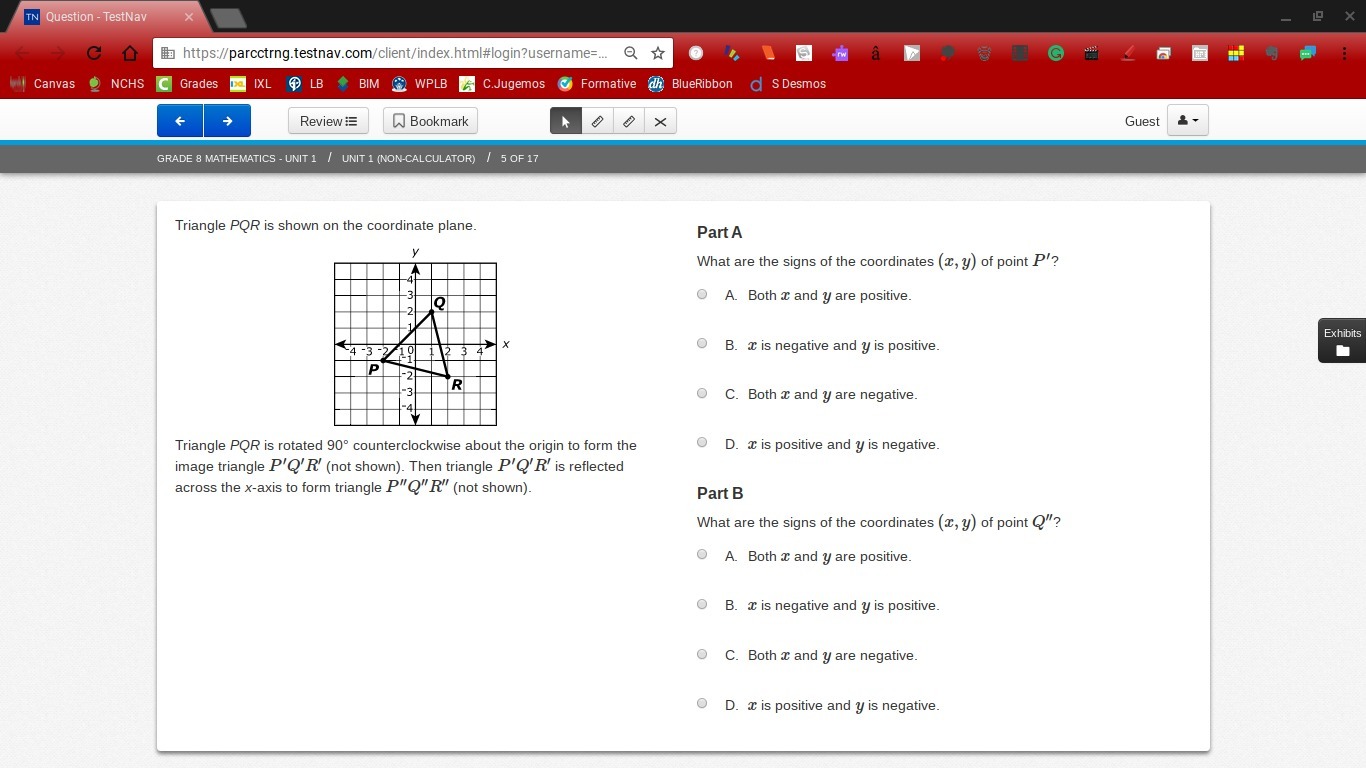The height and width of the screenshot is (768, 1366).
Task: Part B: choose B, x negative y positive
Action: click(x=702, y=605)
